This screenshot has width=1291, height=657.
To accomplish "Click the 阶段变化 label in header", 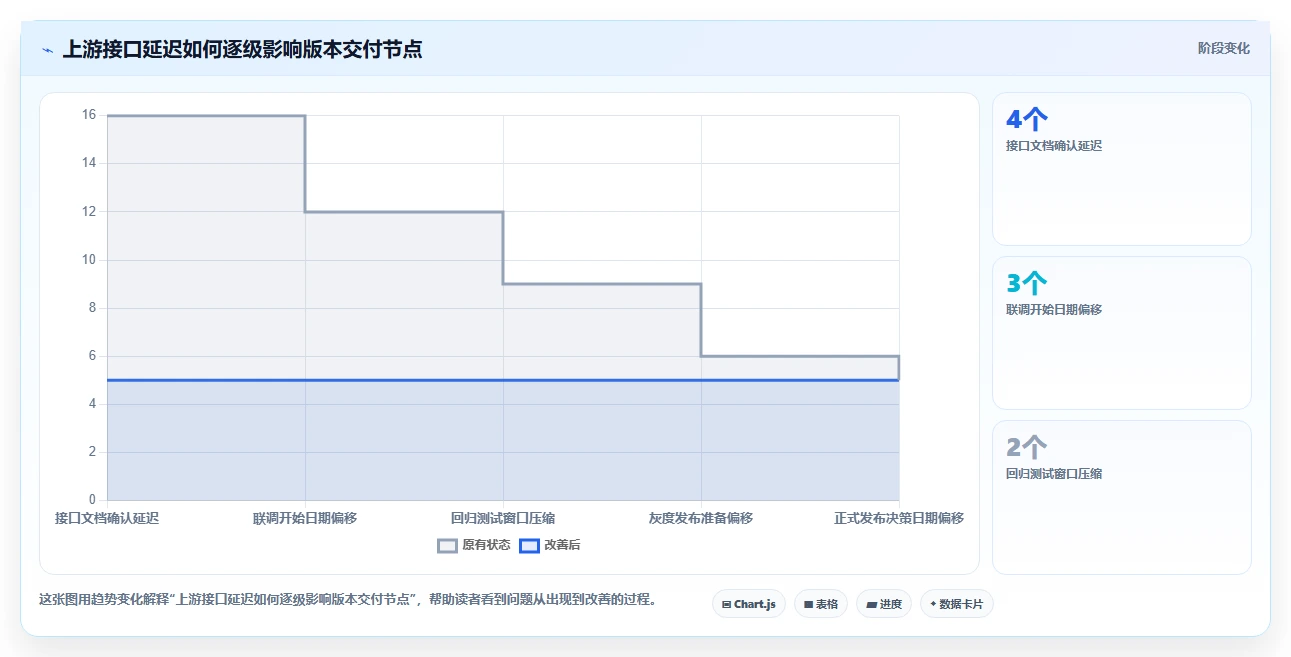I will tap(1223, 48).
